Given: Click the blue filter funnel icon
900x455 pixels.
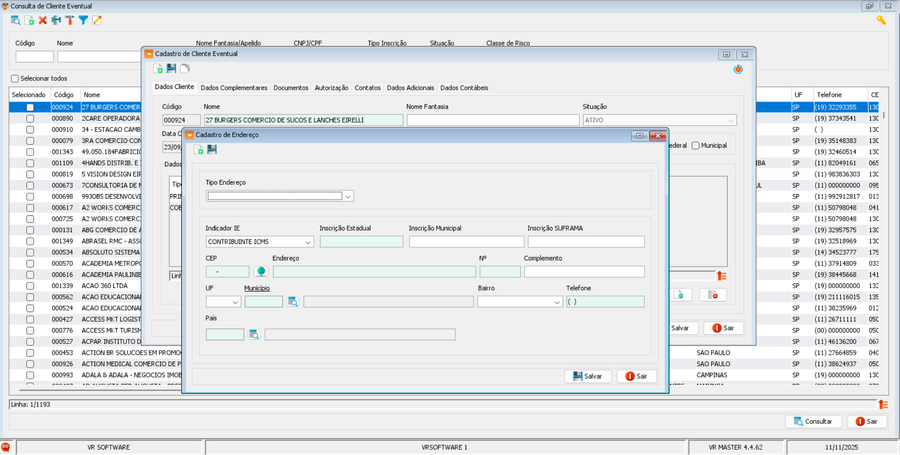Looking at the screenshot, I should [83, 20].
